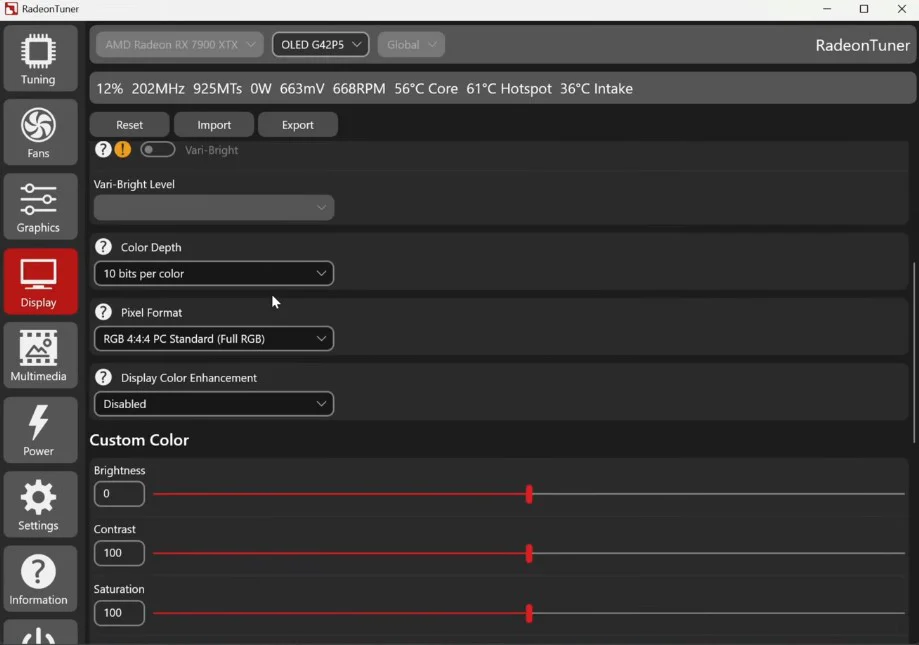Screen dimensions: 919x645
Task: Open Settings from the sidebar
Action: [38, 506]
